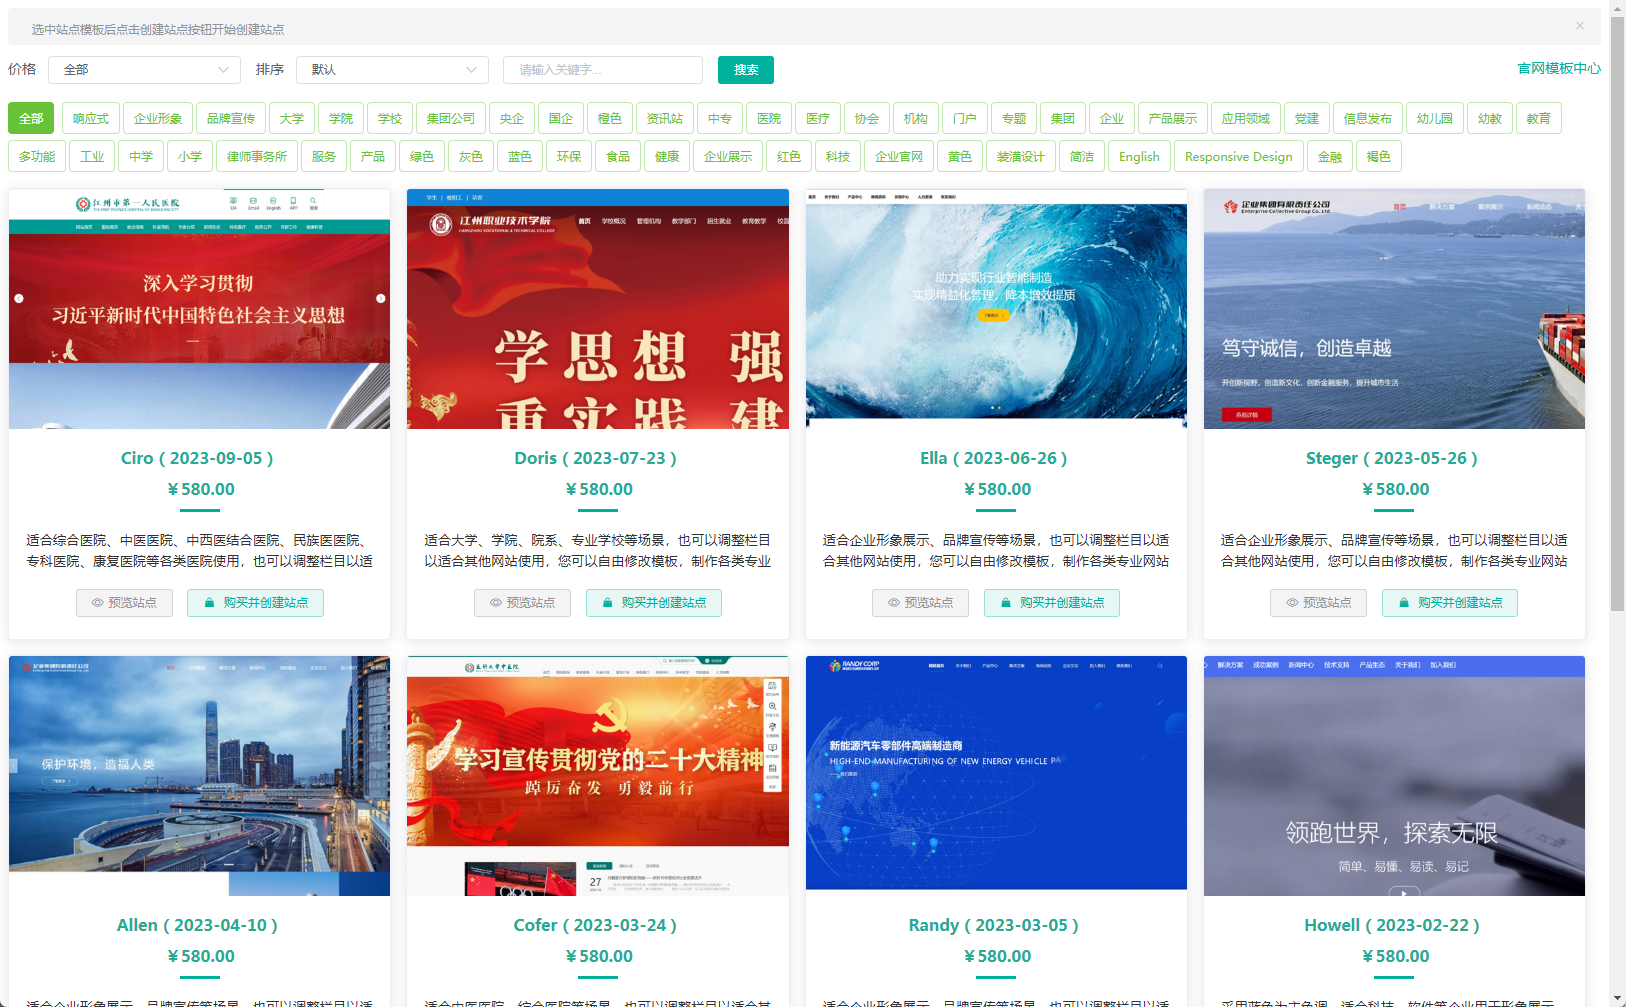Click the Ciro thumbnail left carousel arrow
This screenshot has width=1626, height=1007.
pos(18,298)
